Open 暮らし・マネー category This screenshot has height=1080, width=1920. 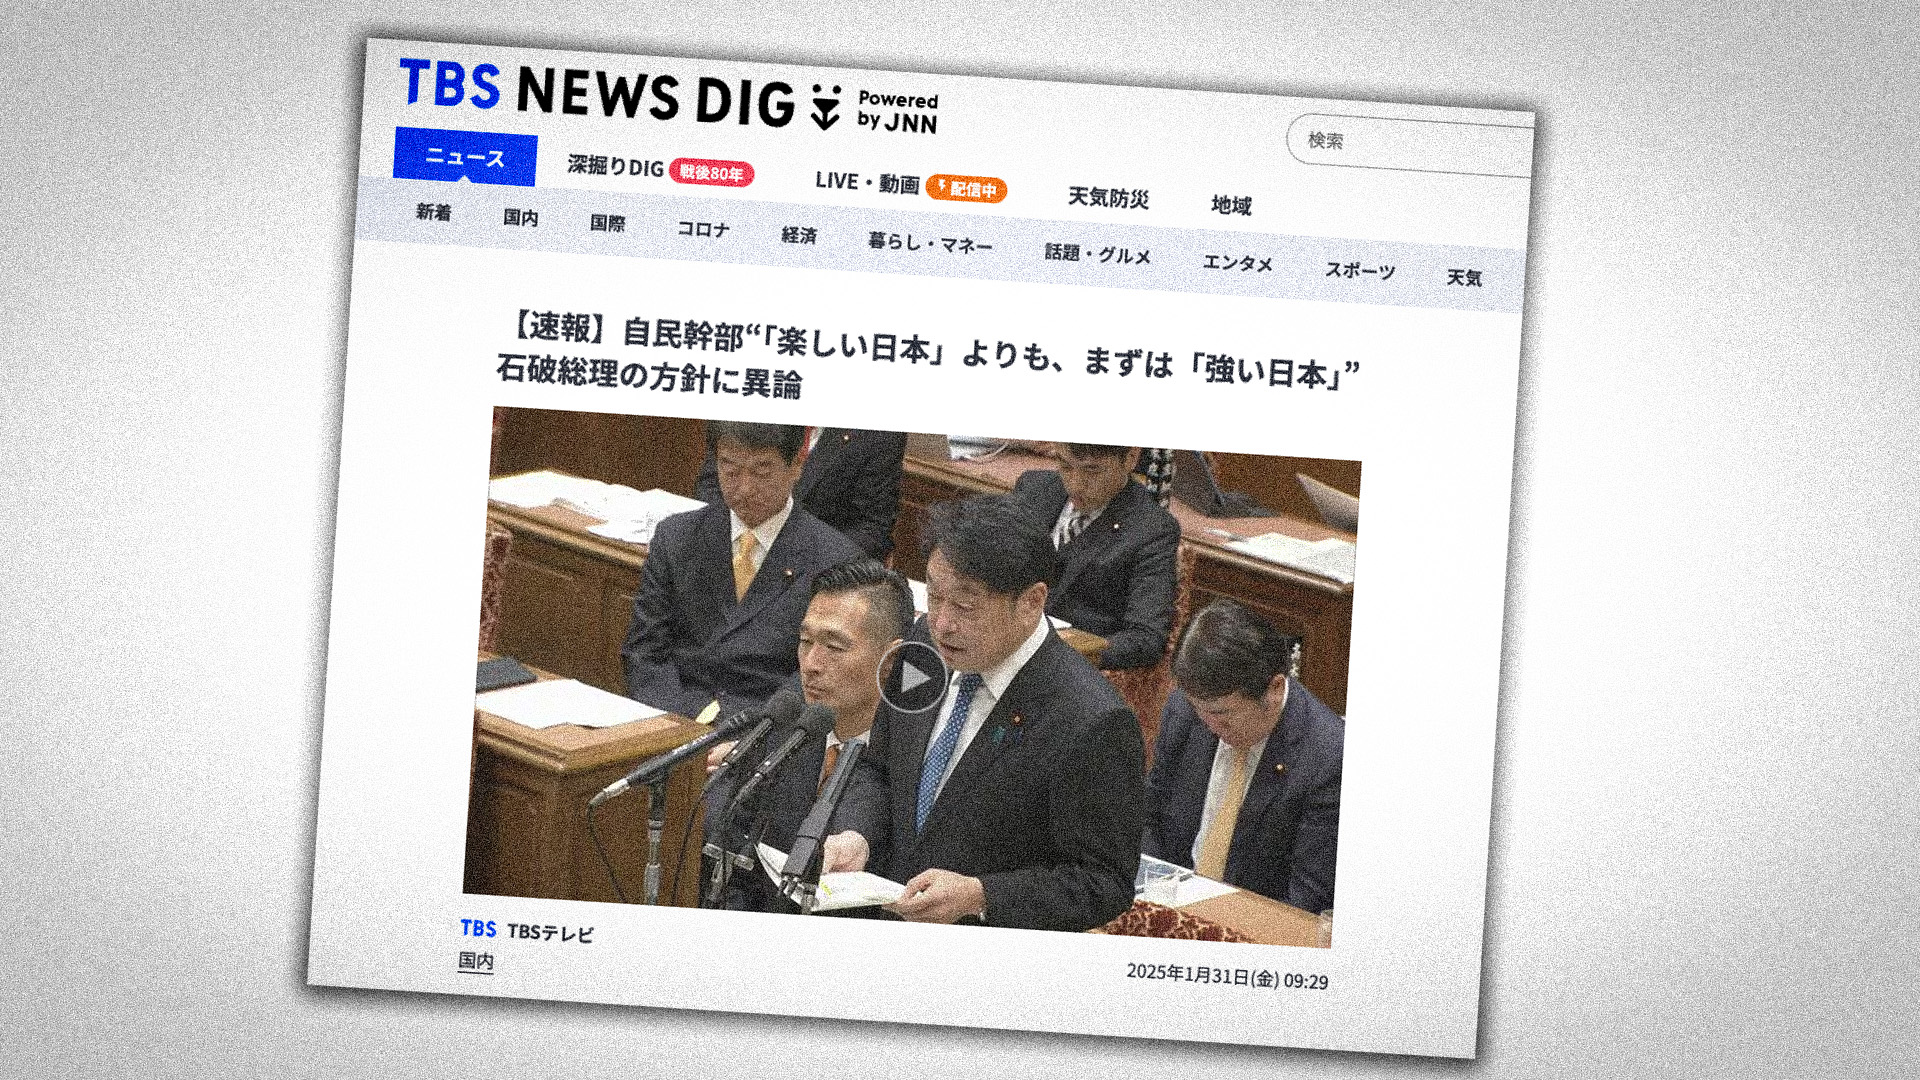click(x=930, y=243)
